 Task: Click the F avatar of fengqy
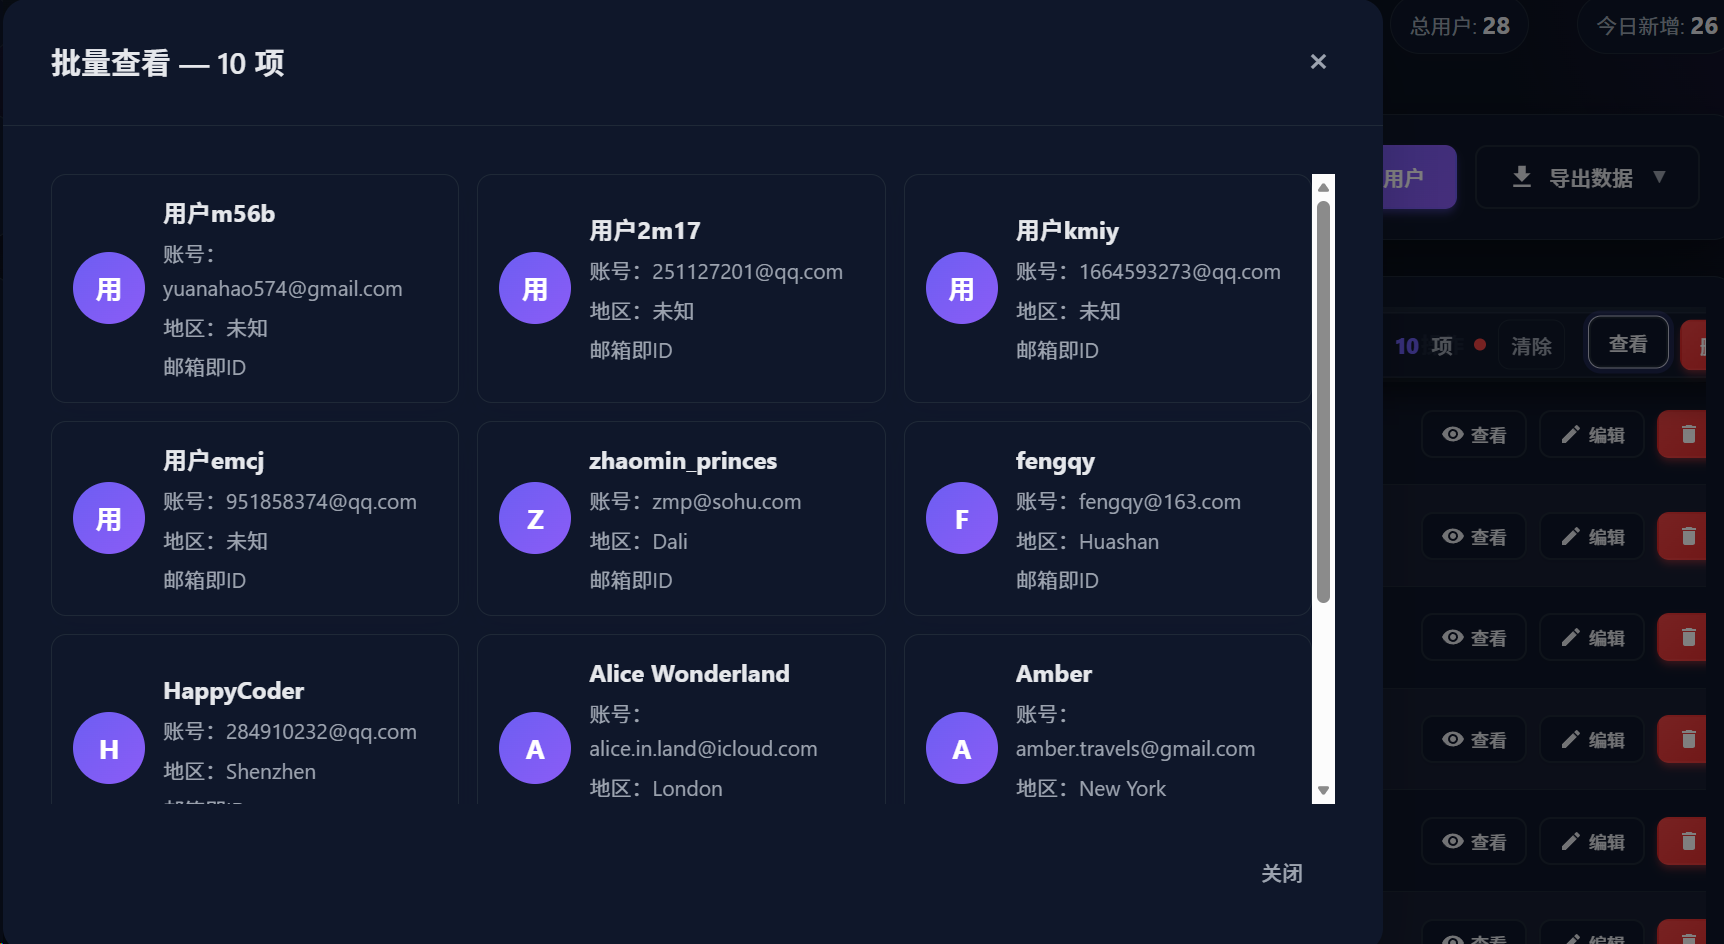962,518
